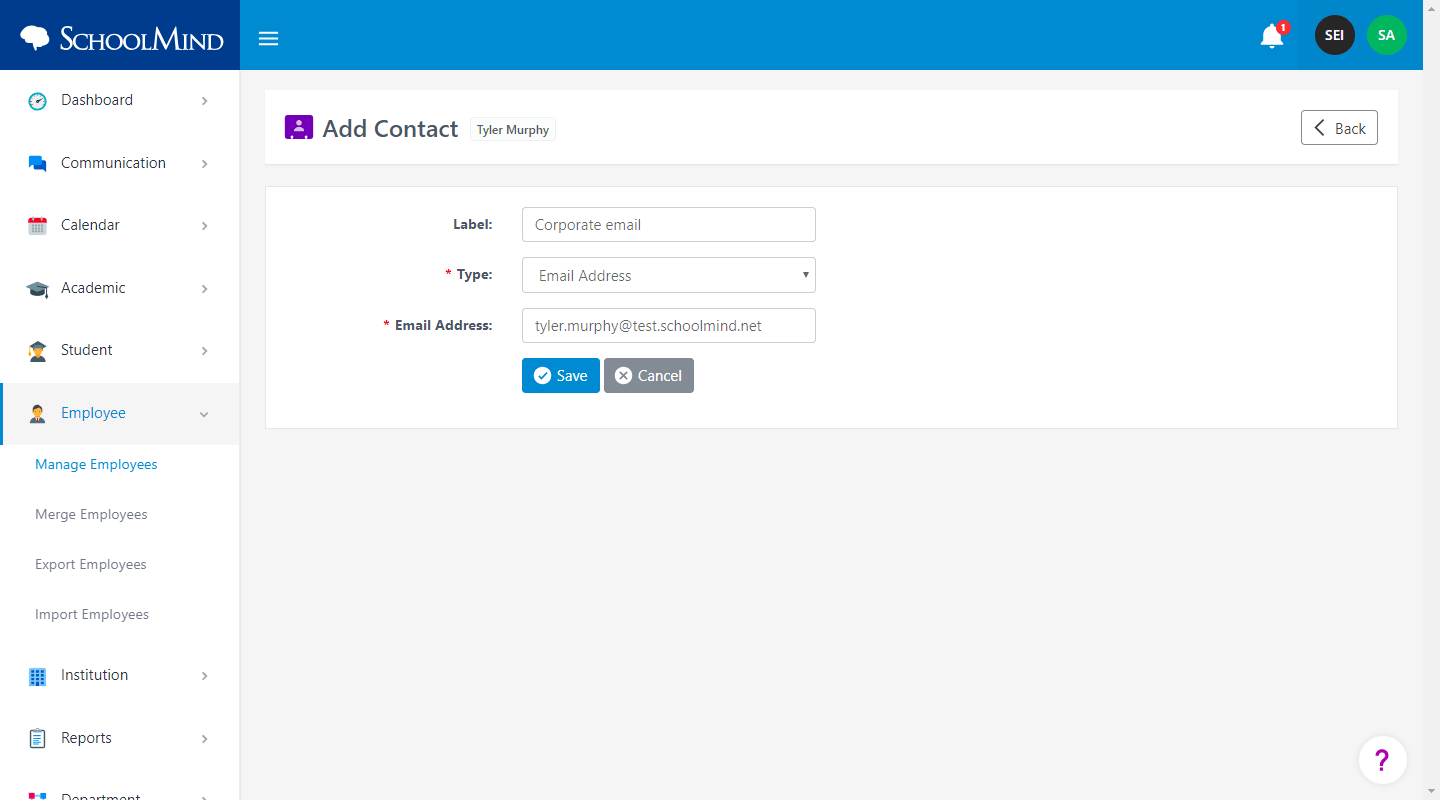Save the new contact

pyautogui.click(x=561, y=375)
